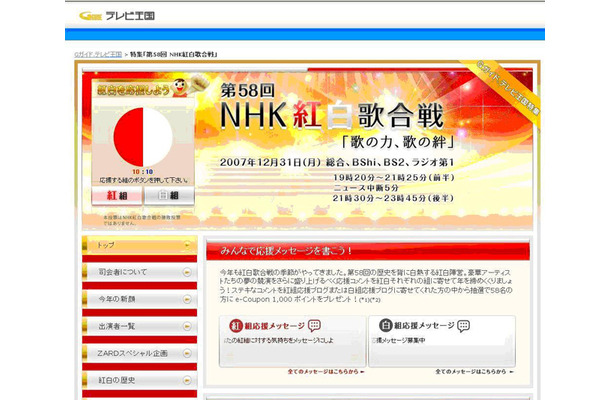
Task: Click arrow icon on 出演者一覧 row
Action: 187,326
